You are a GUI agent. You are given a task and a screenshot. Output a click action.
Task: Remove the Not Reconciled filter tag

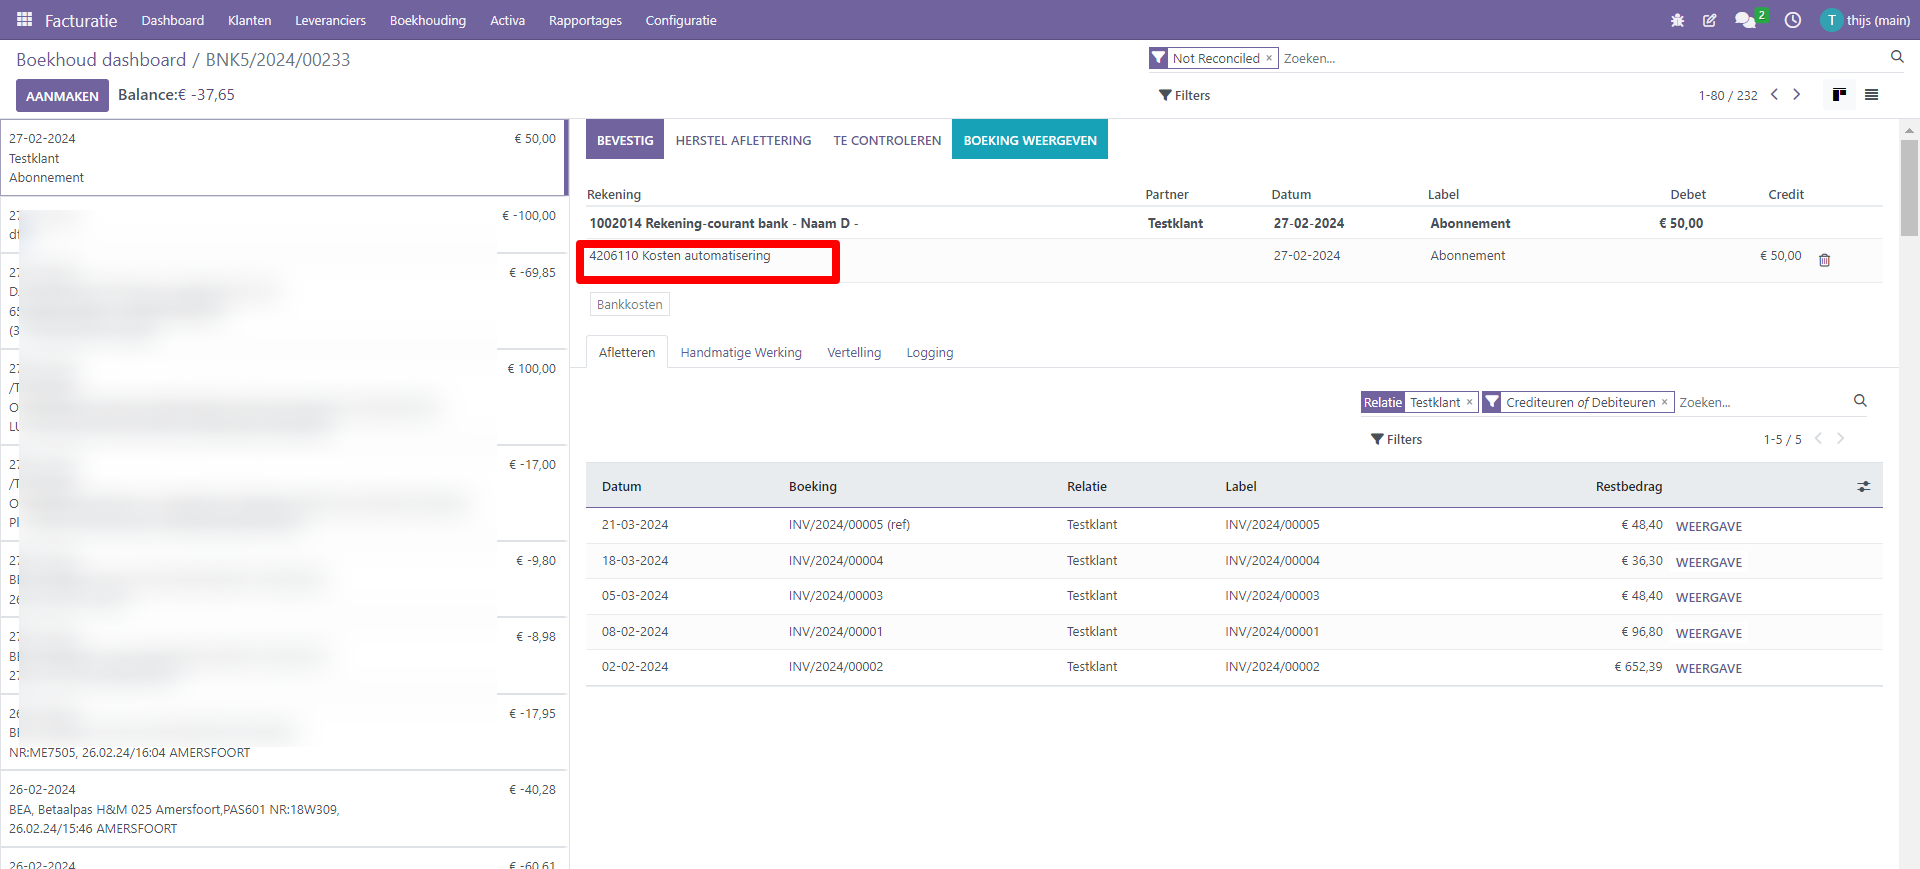[x=1269, y=58]
